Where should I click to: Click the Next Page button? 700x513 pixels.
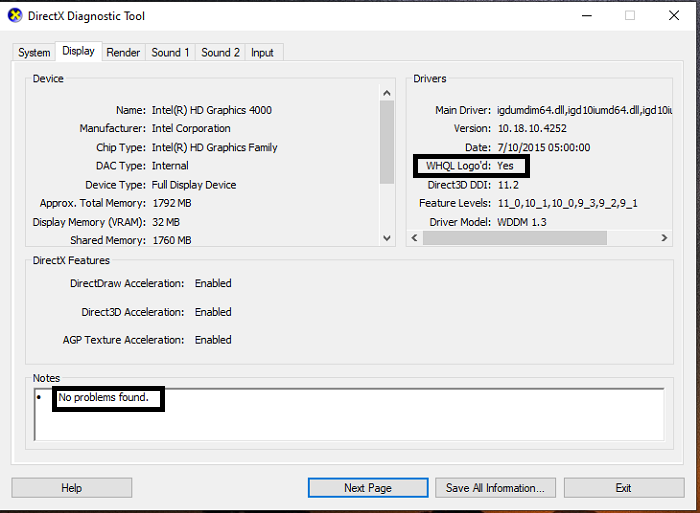(x=368, y=488)
